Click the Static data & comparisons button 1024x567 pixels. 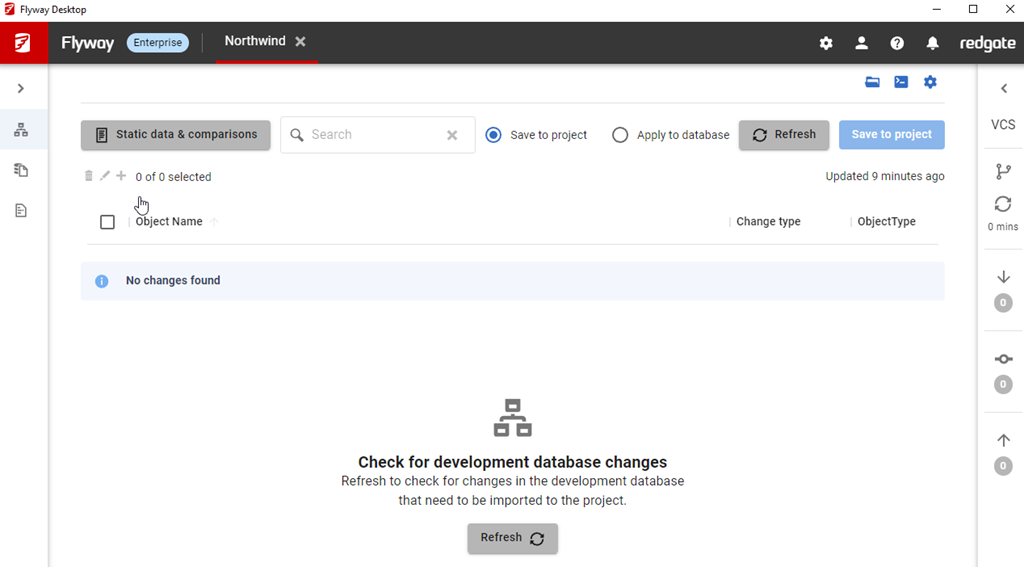pyautogui.click(x=176, y=135)
